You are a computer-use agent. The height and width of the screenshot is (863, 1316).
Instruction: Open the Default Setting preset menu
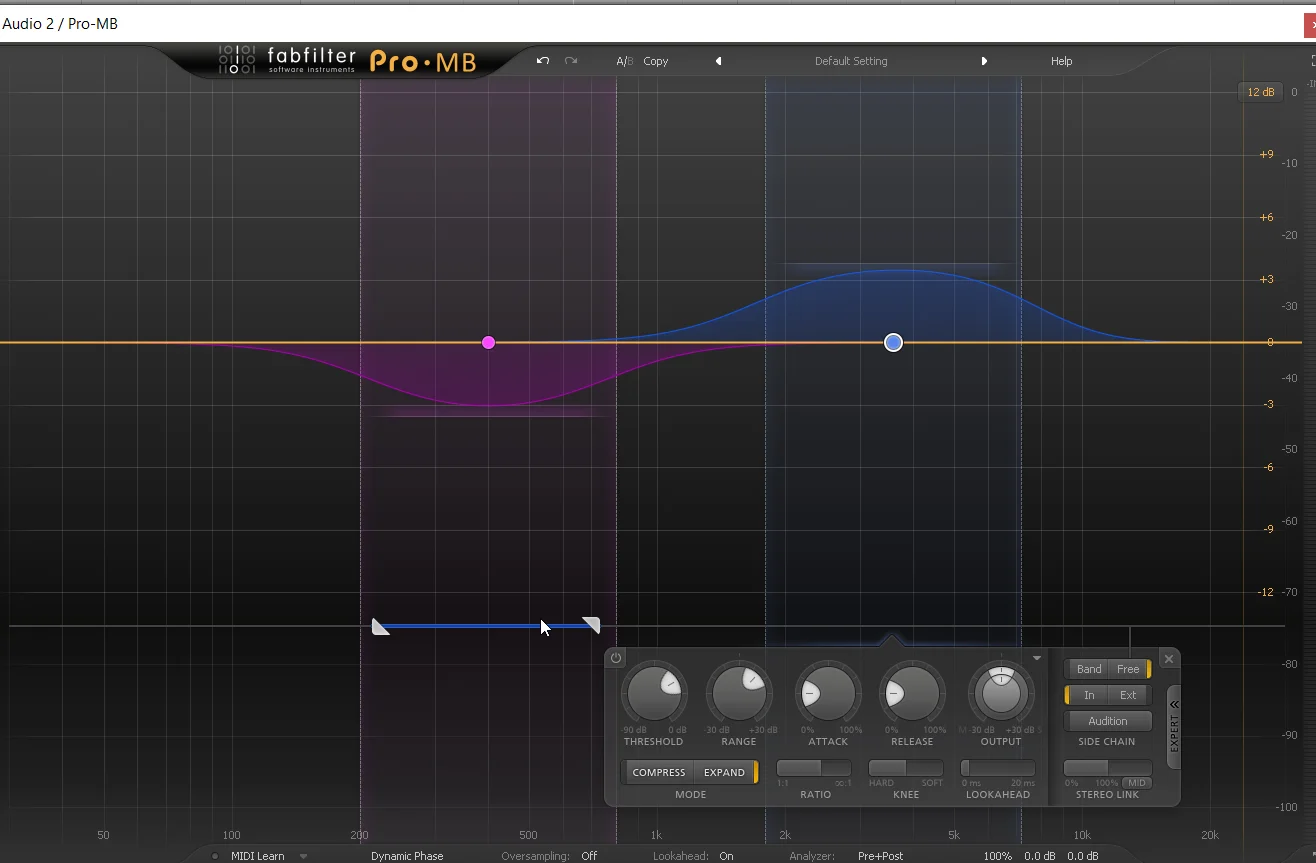coord(851,61)
